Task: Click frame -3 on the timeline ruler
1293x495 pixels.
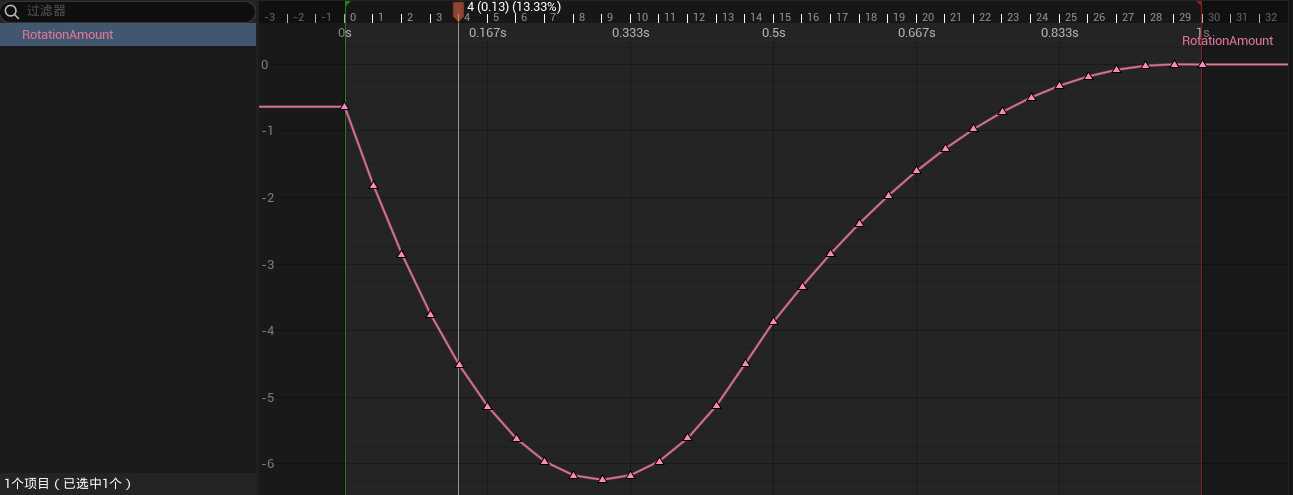Action: [x=269, y=17]
